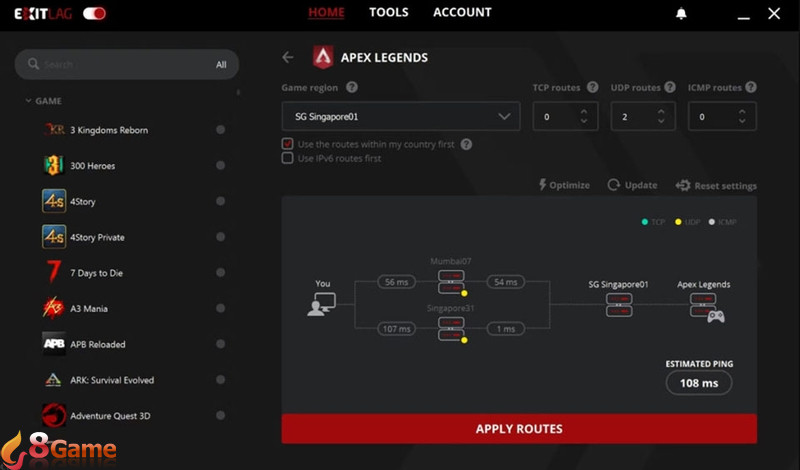Viewport: 800px width, 470px height.
Task: Click the back arrow beside Apex Legends
Action: coord(288,57)
